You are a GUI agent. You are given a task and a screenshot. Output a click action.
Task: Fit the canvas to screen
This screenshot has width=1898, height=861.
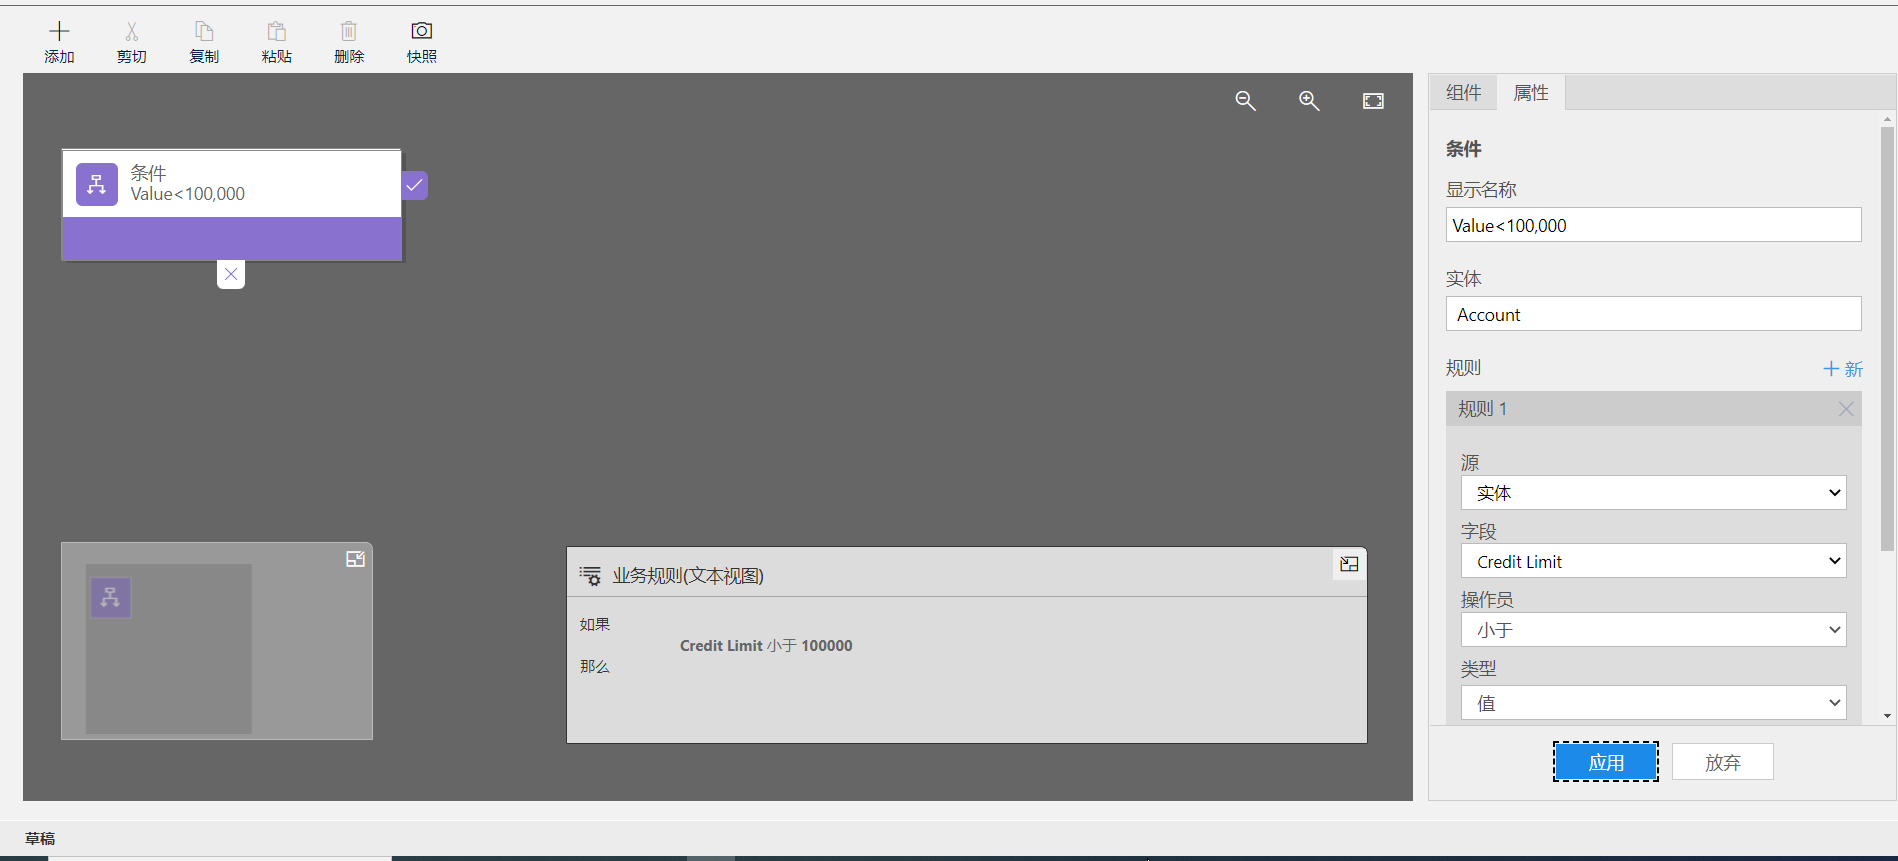click(1373, 101)
